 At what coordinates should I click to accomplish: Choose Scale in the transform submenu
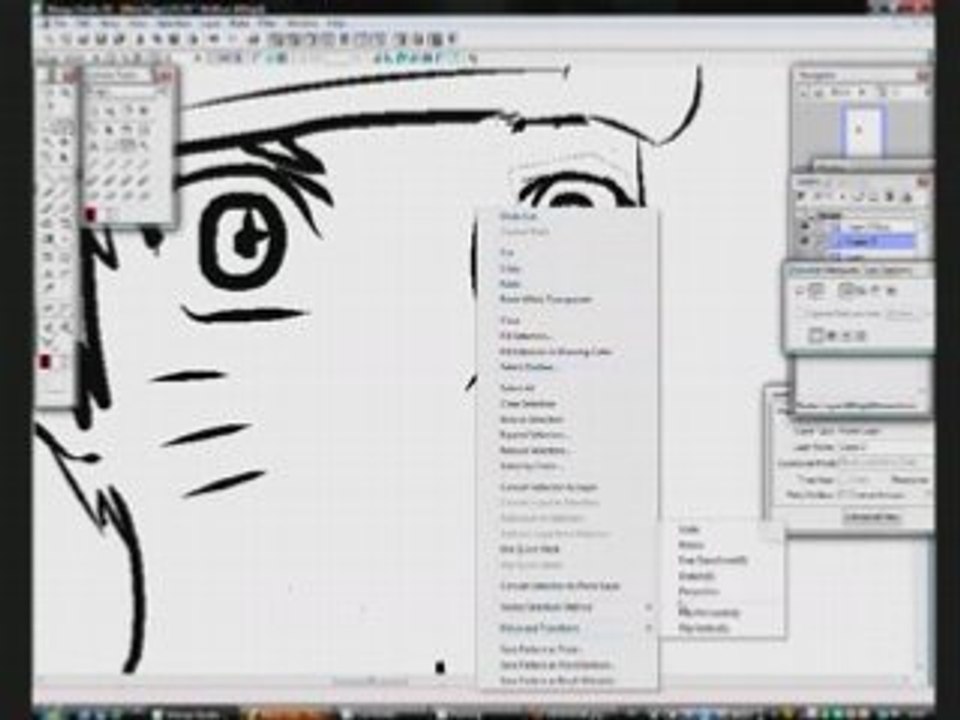tap(689, 530)
